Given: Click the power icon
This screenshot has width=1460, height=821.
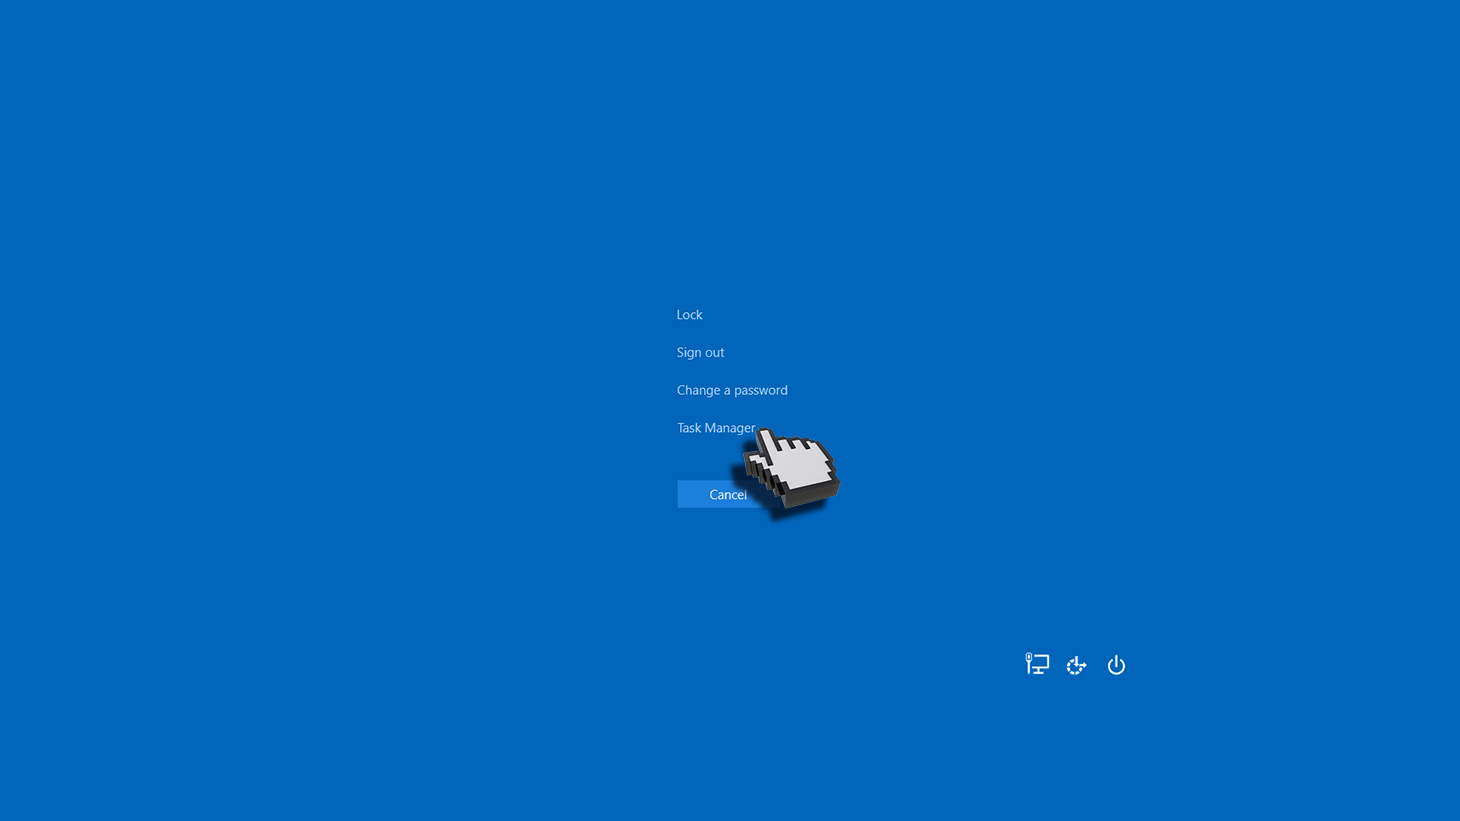Looking at the screenshot, I should pyautogui.click(x=1116, y=665).
